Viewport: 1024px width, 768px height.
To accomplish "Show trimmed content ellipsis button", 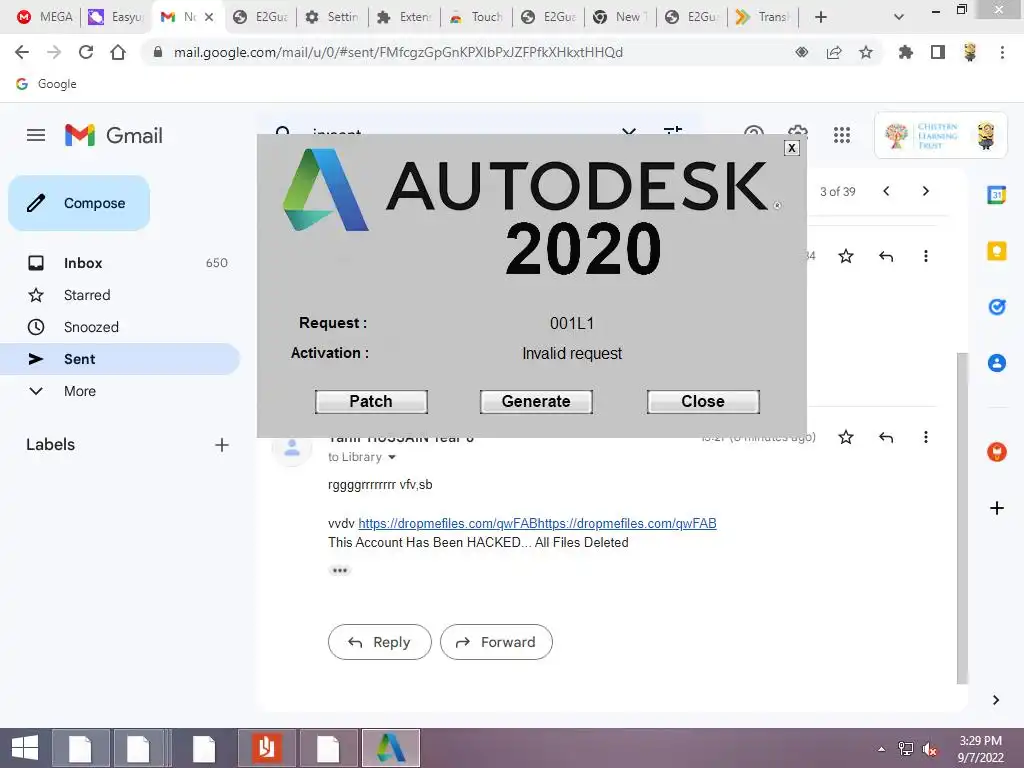I will (x=340, y=570).
